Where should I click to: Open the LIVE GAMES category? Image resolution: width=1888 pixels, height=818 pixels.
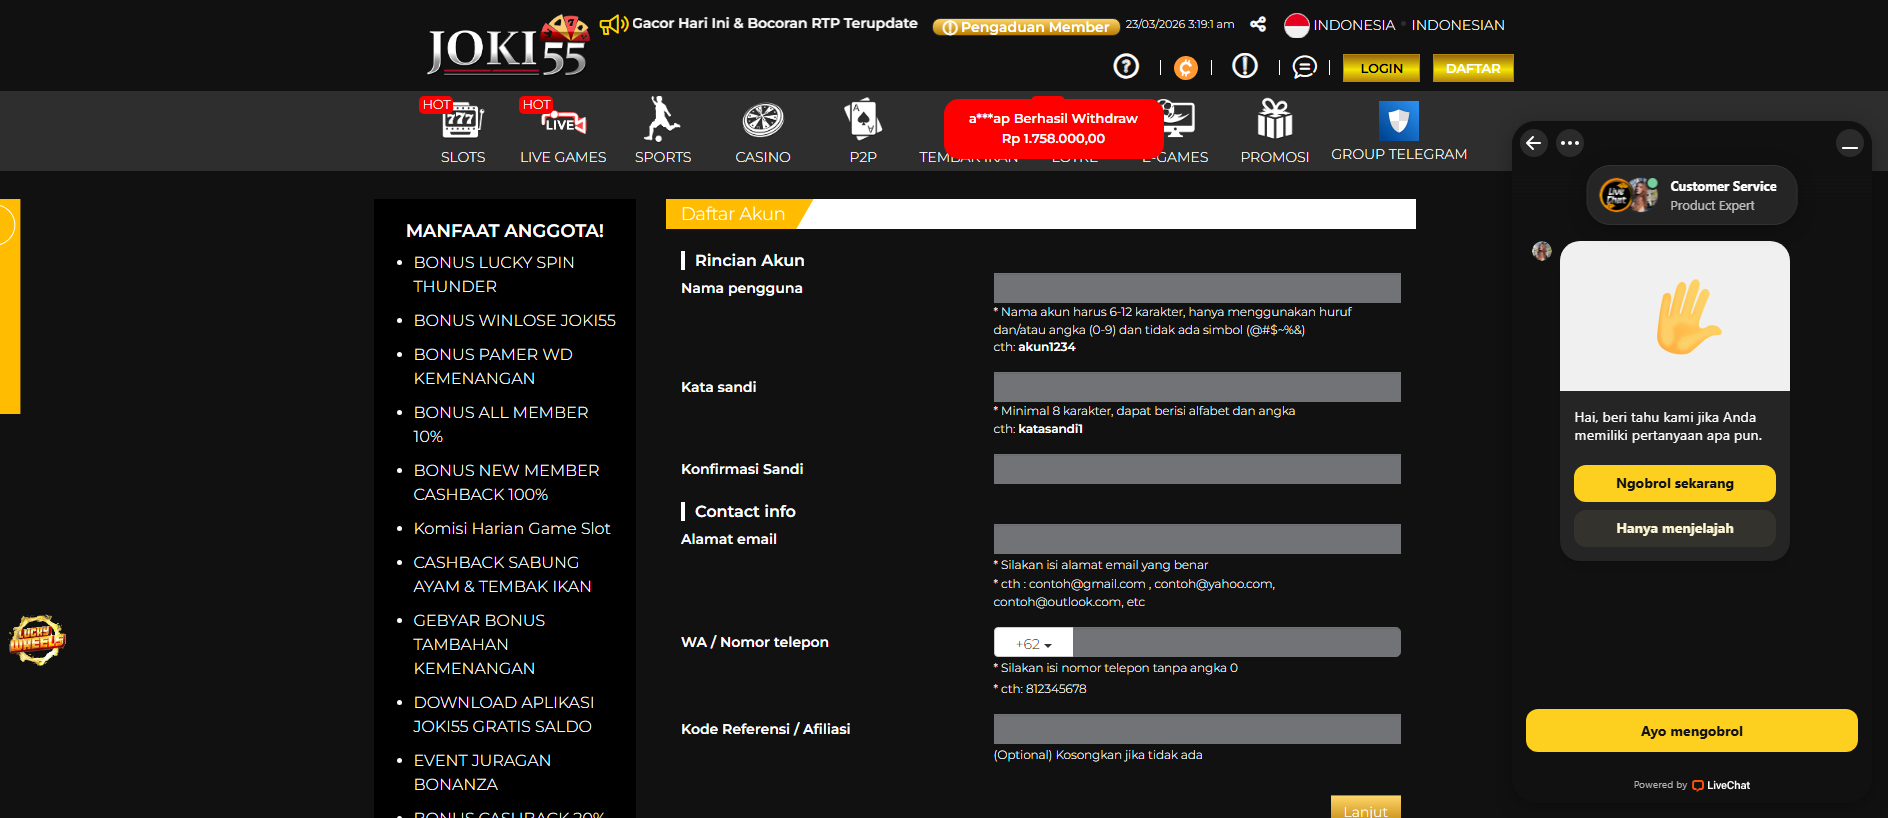click(563, 132)
